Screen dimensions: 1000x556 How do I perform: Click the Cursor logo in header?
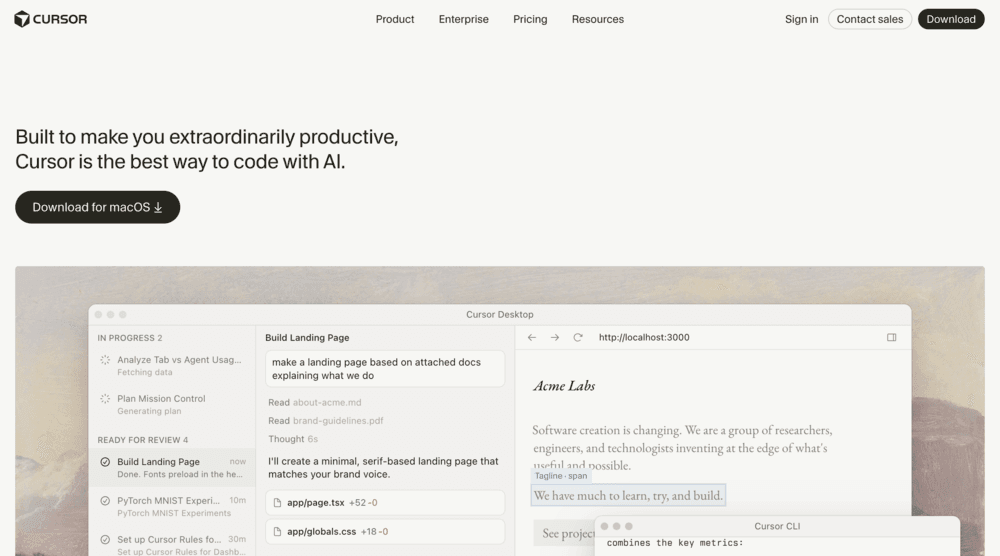[x=50, y=19]
